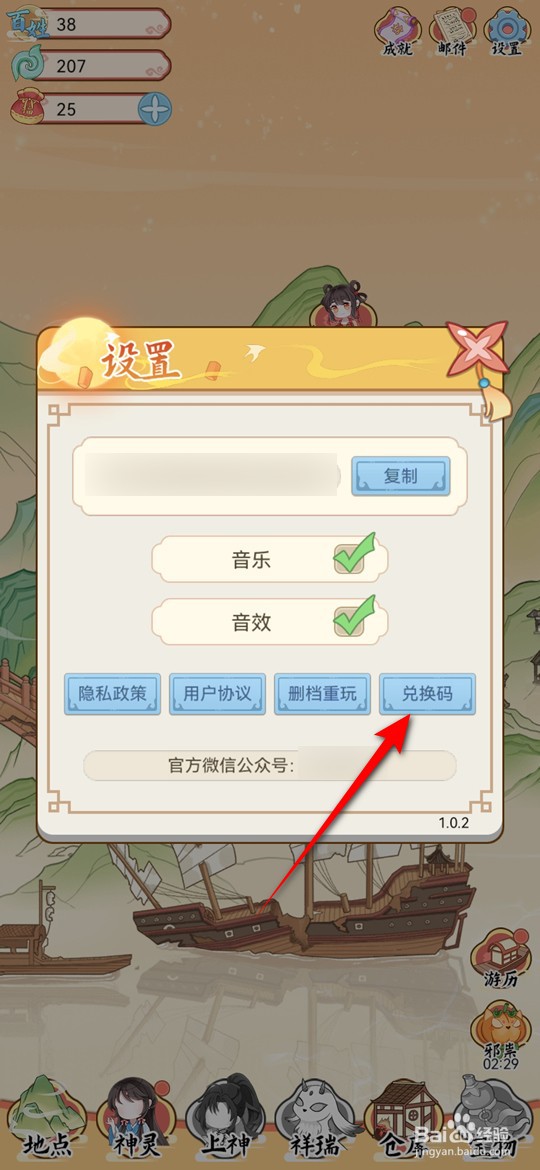Switch to the 神灵 spirits tab
Viewport: 540px width, 1170px height.
(x=137, y=1118)
